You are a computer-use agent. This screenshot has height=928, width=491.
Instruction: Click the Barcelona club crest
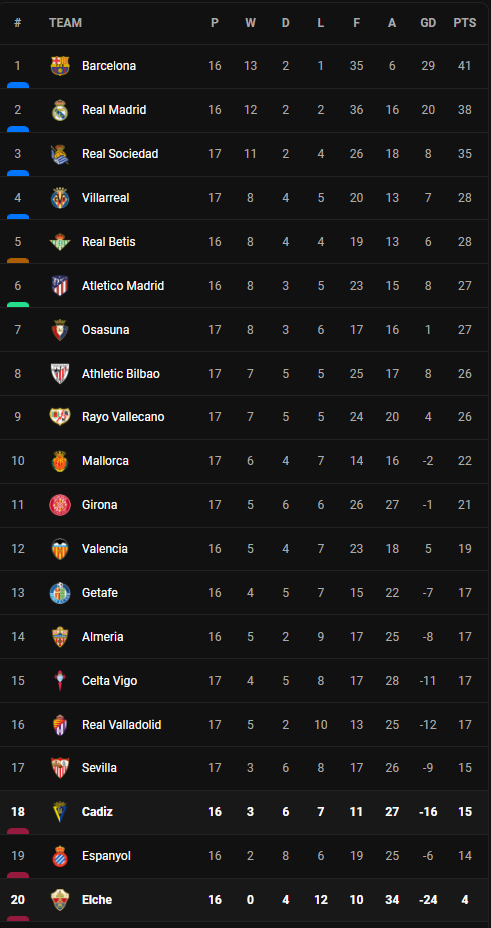(60, 66)
